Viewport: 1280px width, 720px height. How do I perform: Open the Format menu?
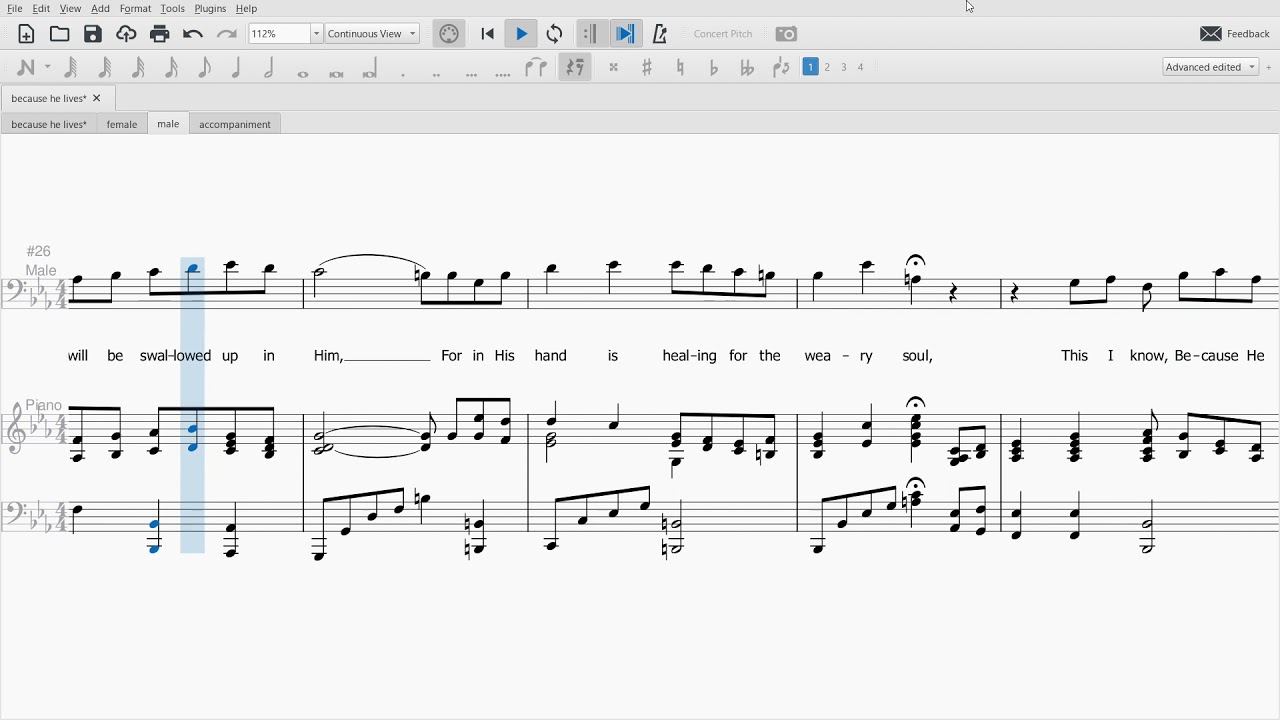coord(135,8)
